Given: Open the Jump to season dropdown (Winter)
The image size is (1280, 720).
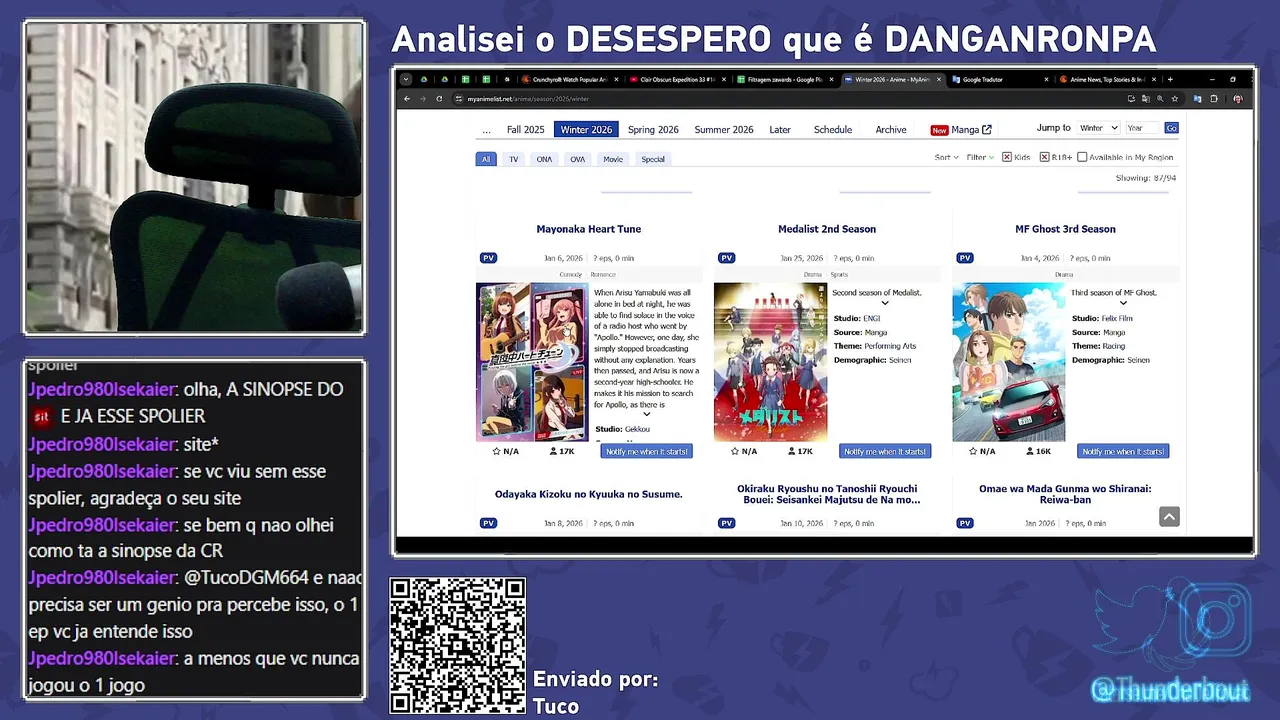Looking at the screenshot, I should click(1097, 128).
